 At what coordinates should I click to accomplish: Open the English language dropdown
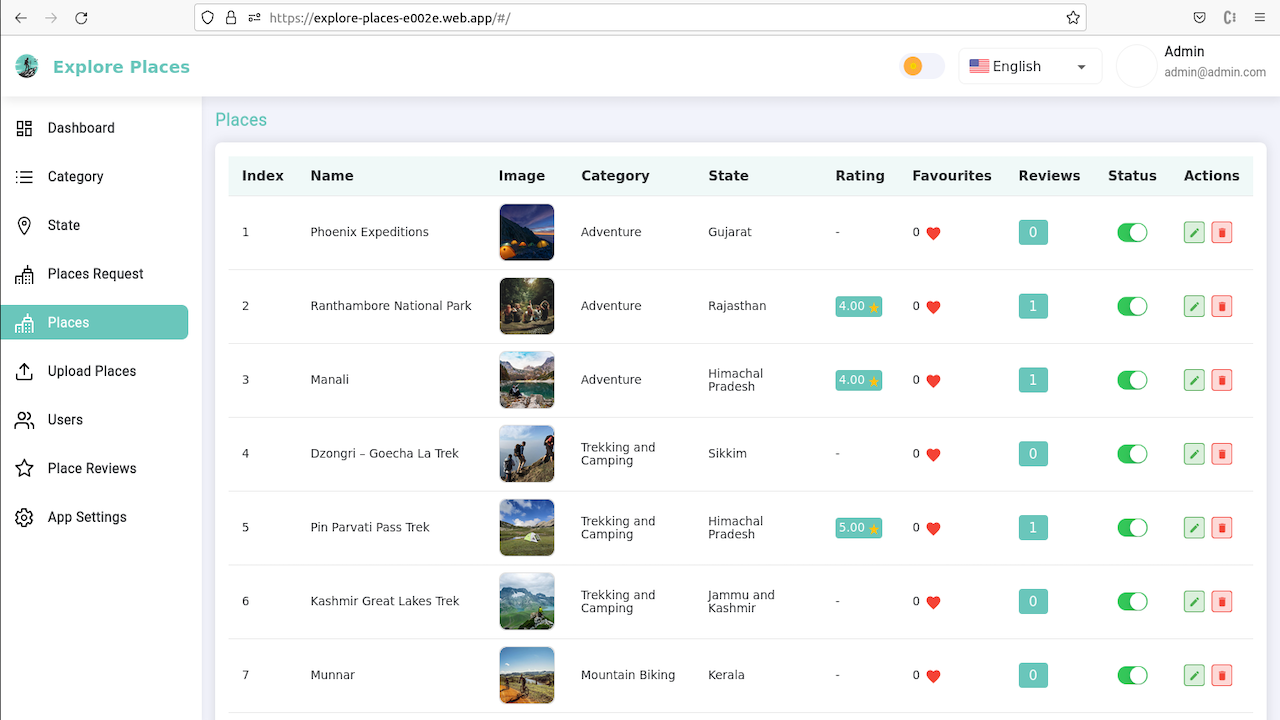tap(1029, 65)
